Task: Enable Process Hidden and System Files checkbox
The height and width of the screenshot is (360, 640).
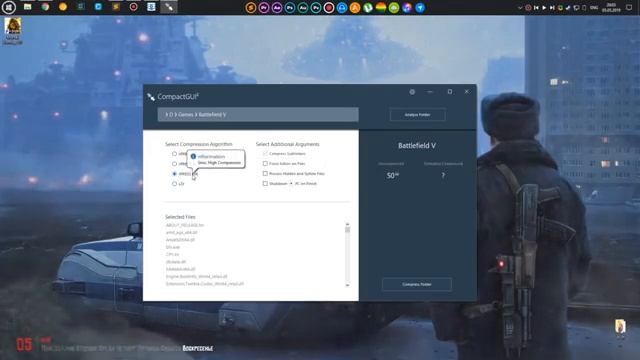Action: tap(265, 173)
